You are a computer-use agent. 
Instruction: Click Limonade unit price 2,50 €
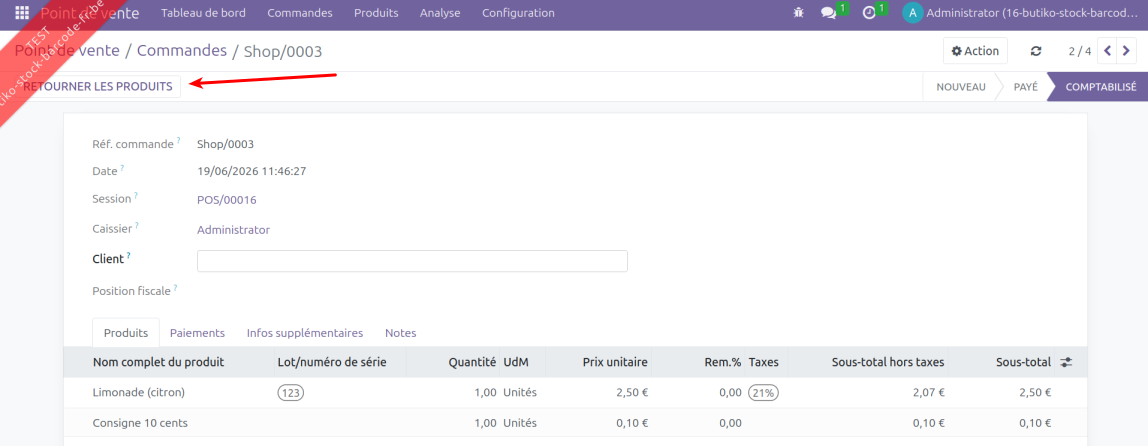[633, 393]
